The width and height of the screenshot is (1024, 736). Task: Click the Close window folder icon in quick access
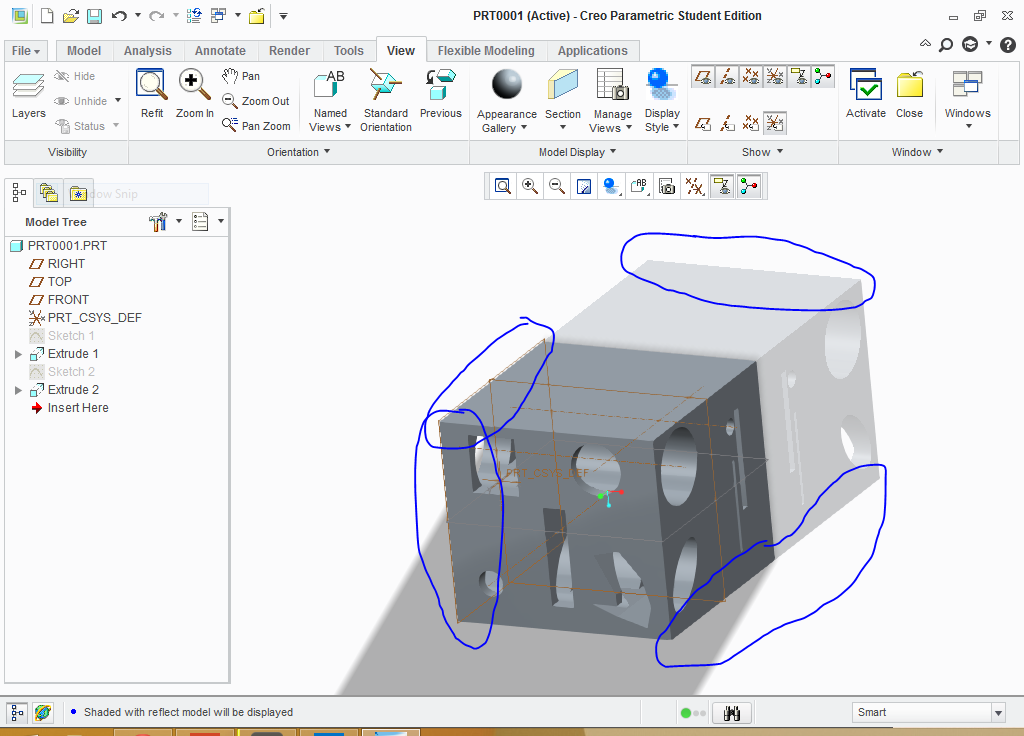point(256,16)
